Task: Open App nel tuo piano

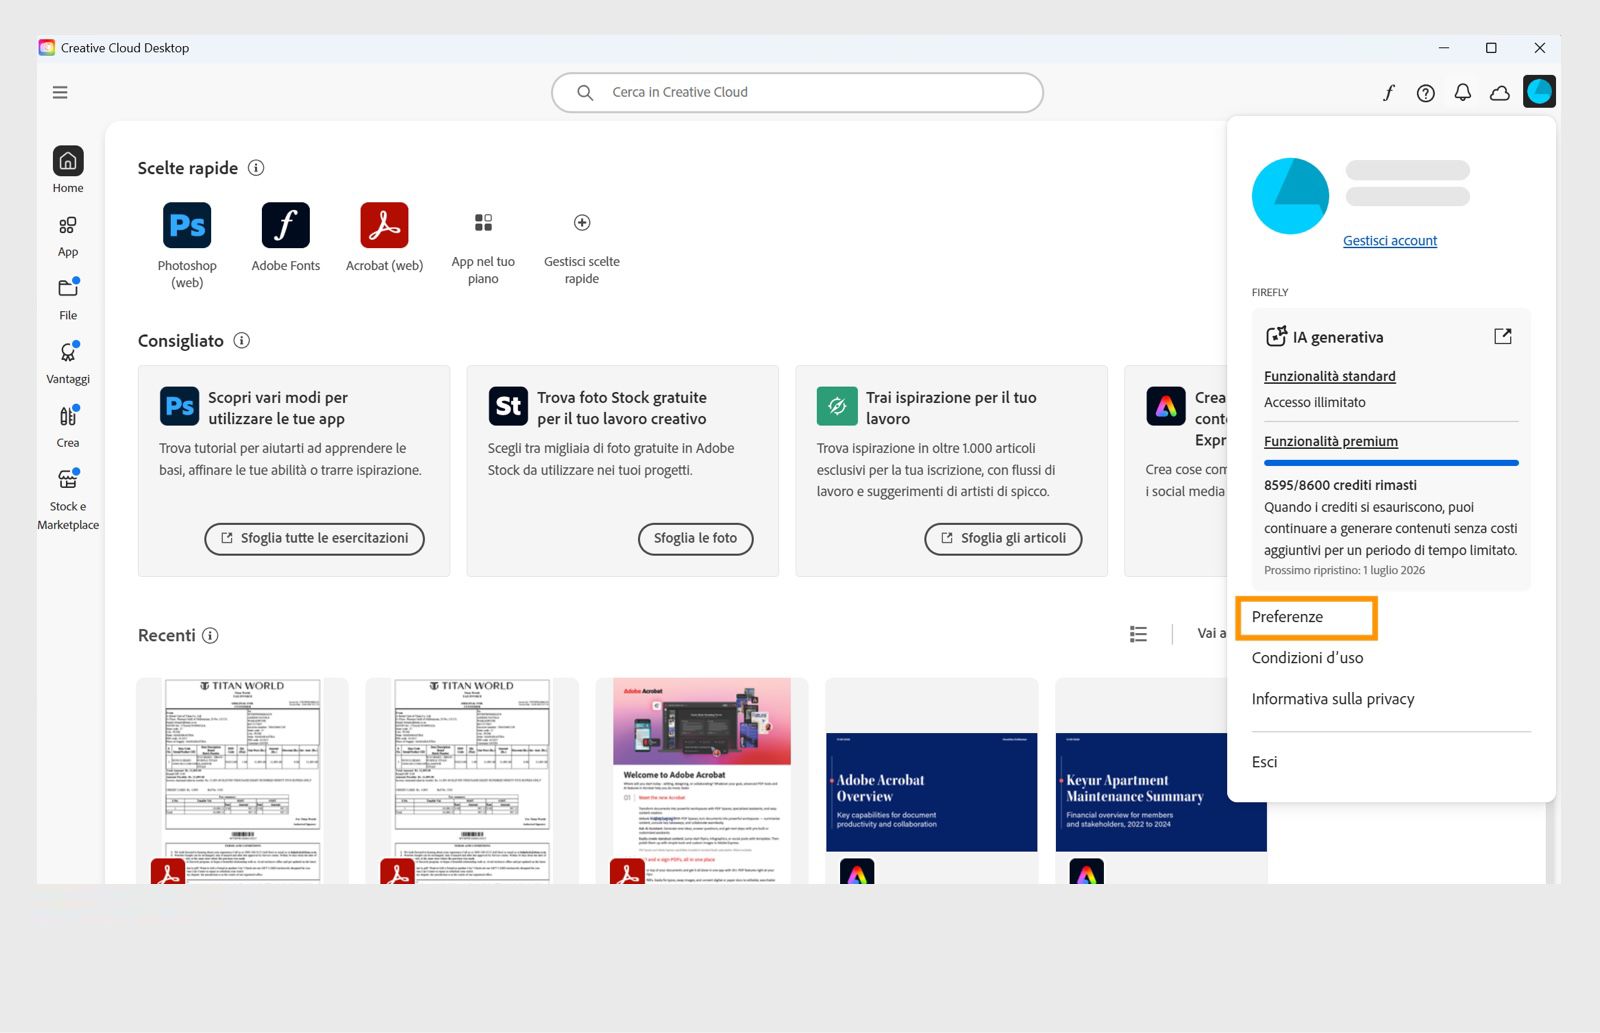Action: 483,247
